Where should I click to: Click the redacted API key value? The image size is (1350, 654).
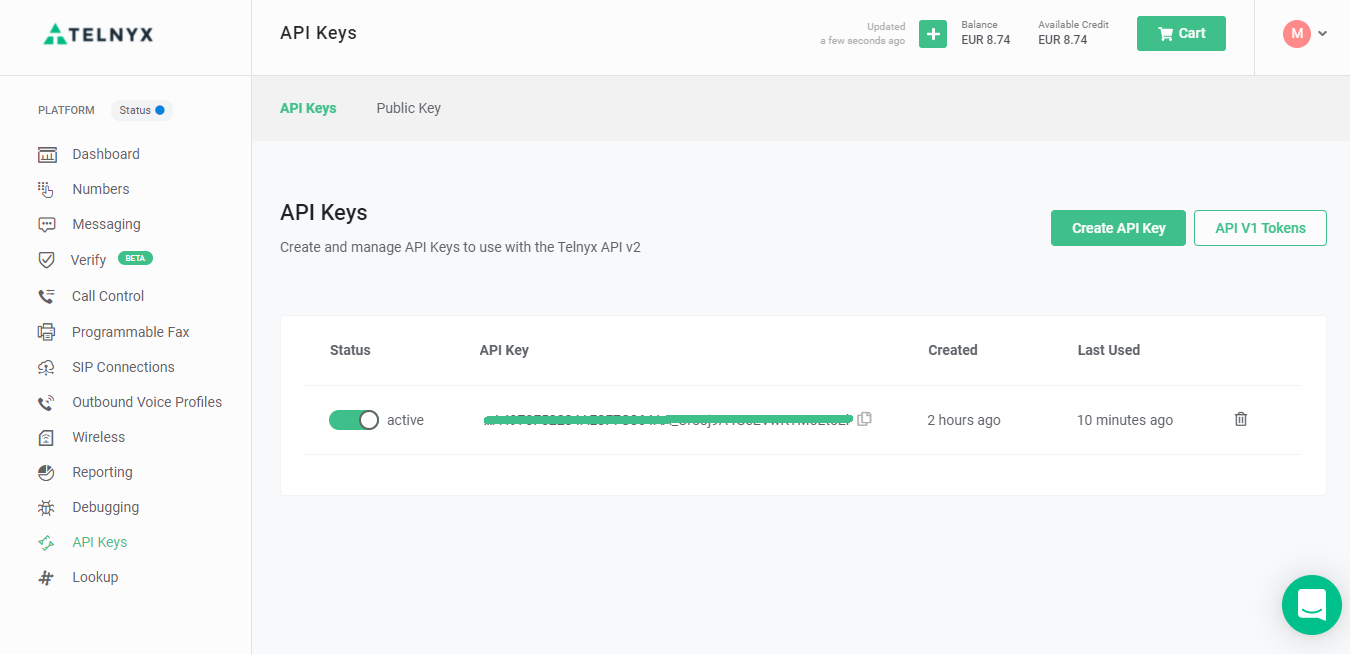click(x=667, y=420)
